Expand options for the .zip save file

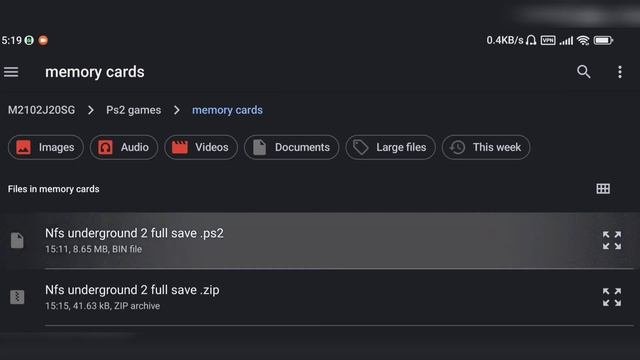click(x=612, y=297)
